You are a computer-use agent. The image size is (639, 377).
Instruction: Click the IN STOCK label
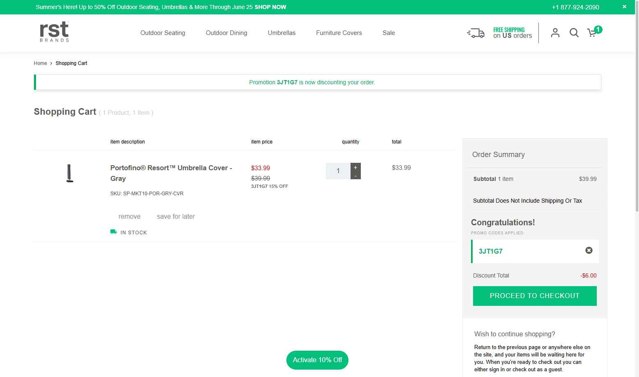click(x=133, y=232)
